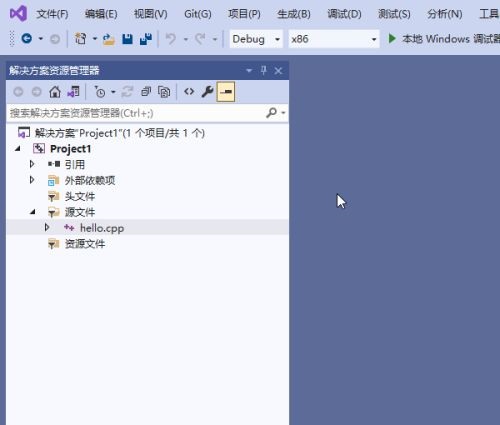Pin the 解决方案资源管理器 panel
The image size is (500, 425).
point(264,70)
